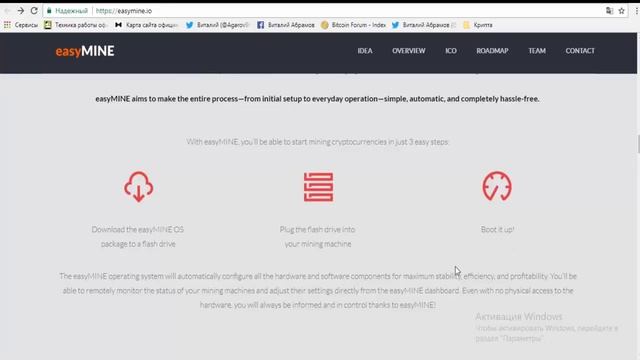The width and height of the screenshot is (640, 360).
Task: Click the translate page icon in address bar
Action: [609, 11]
